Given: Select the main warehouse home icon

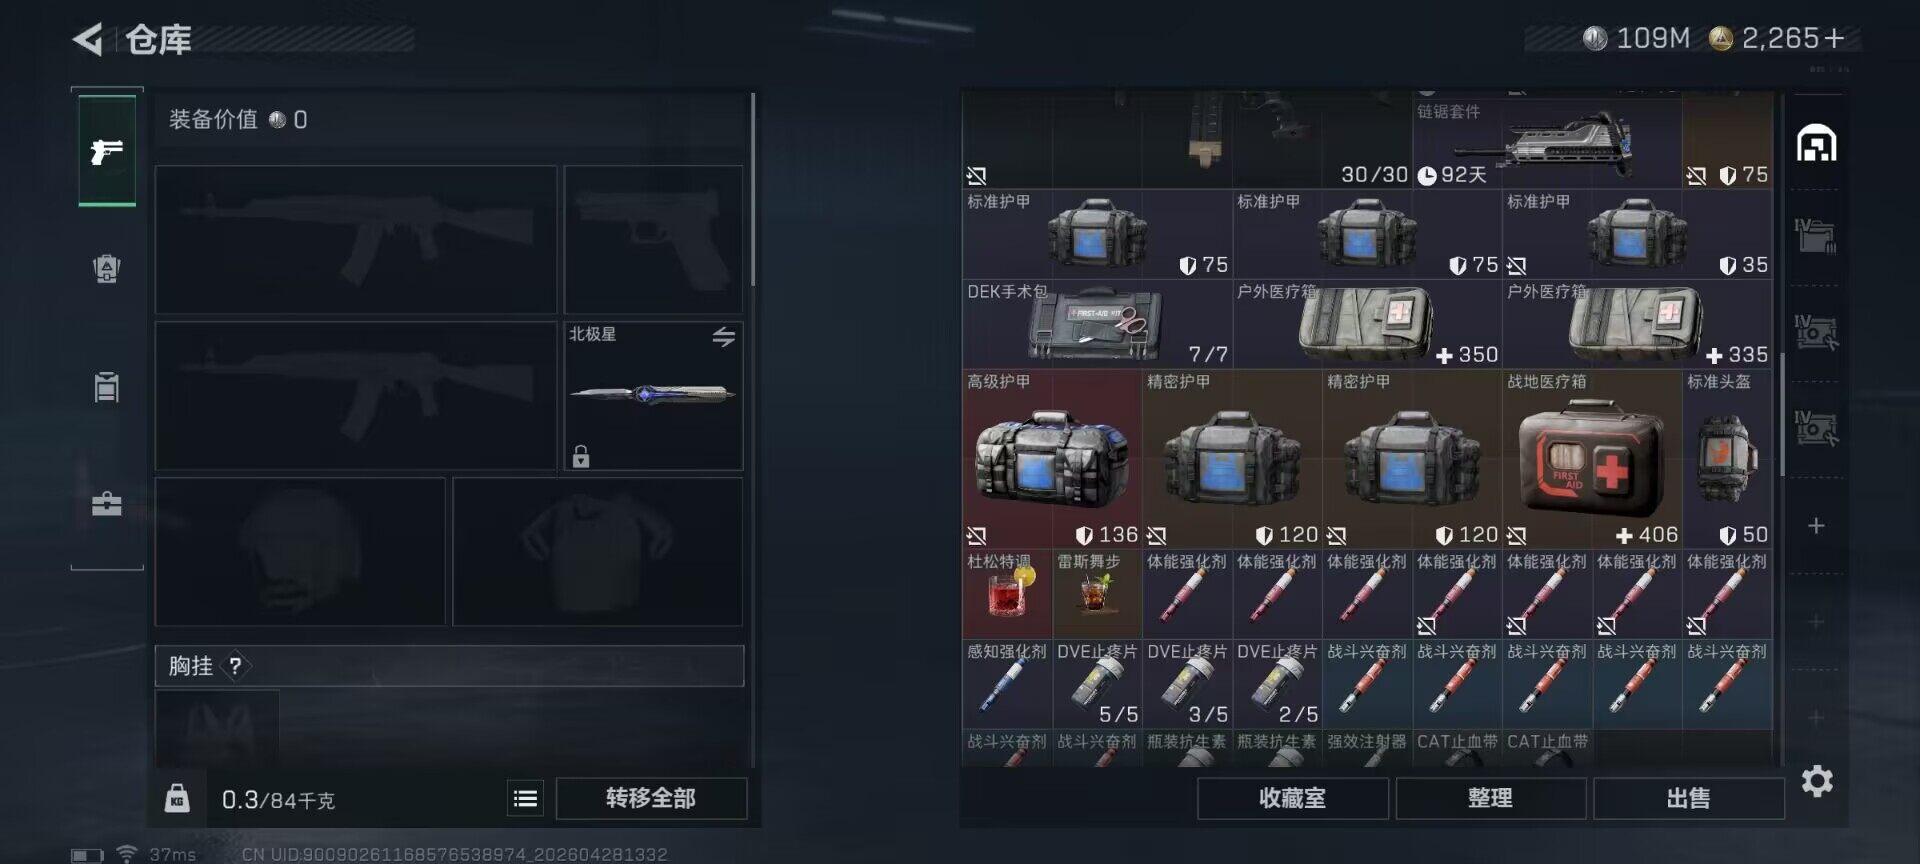Looking at the screenshot, I should 1816,144.
